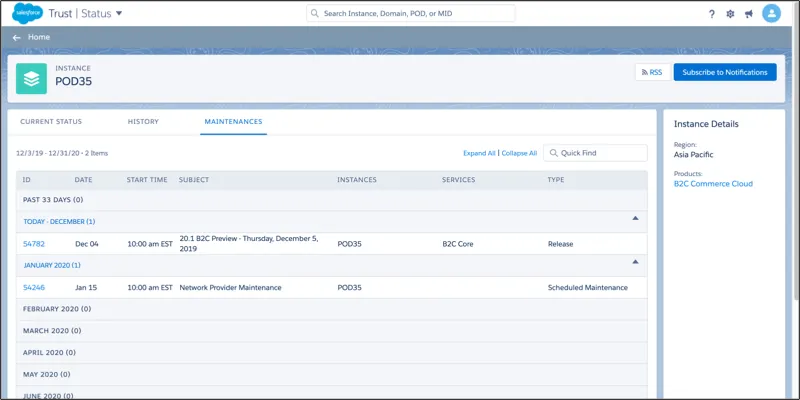Open maintenance ID 54246
Viewport: 800px width, 400px height.
click(34, 287)
